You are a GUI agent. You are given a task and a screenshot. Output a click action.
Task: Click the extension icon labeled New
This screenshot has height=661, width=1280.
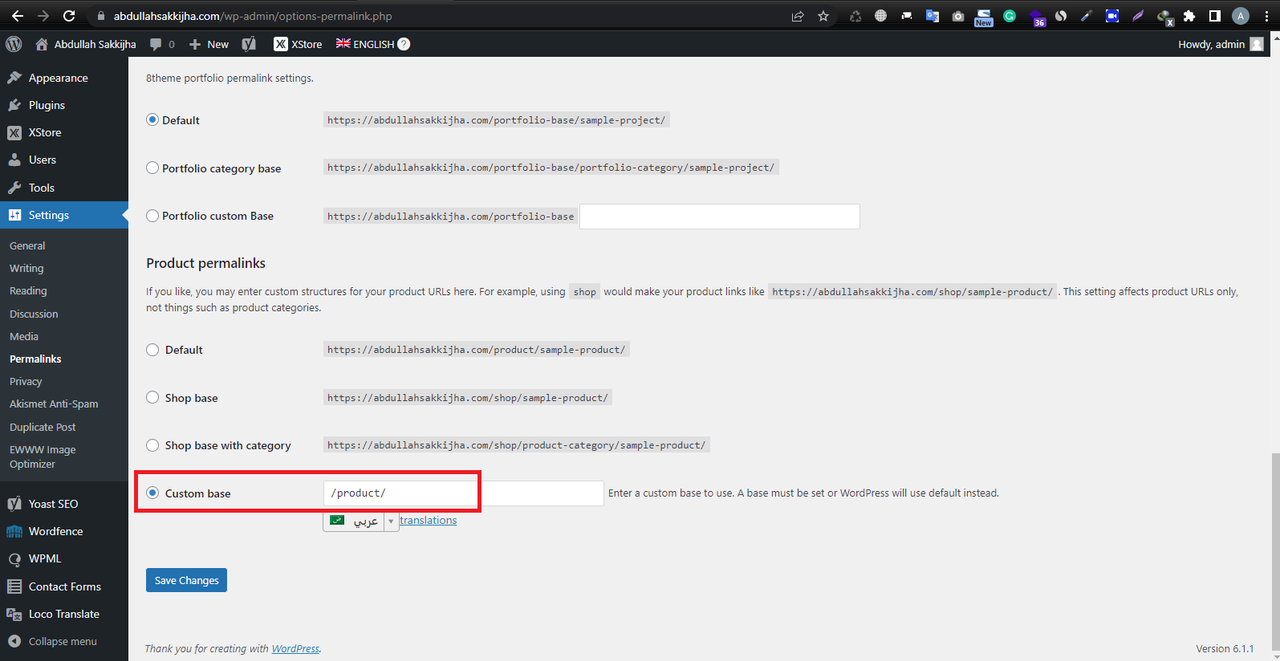point(984,17)
